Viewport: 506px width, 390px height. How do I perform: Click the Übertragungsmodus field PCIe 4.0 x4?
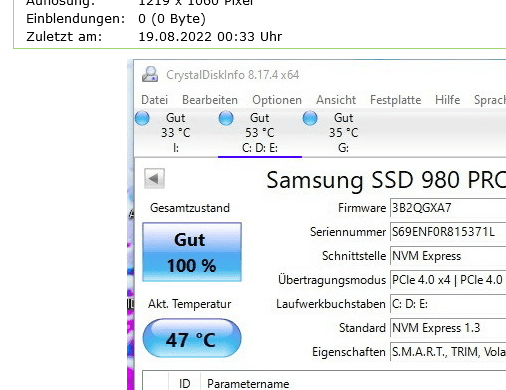pos(448,280)
